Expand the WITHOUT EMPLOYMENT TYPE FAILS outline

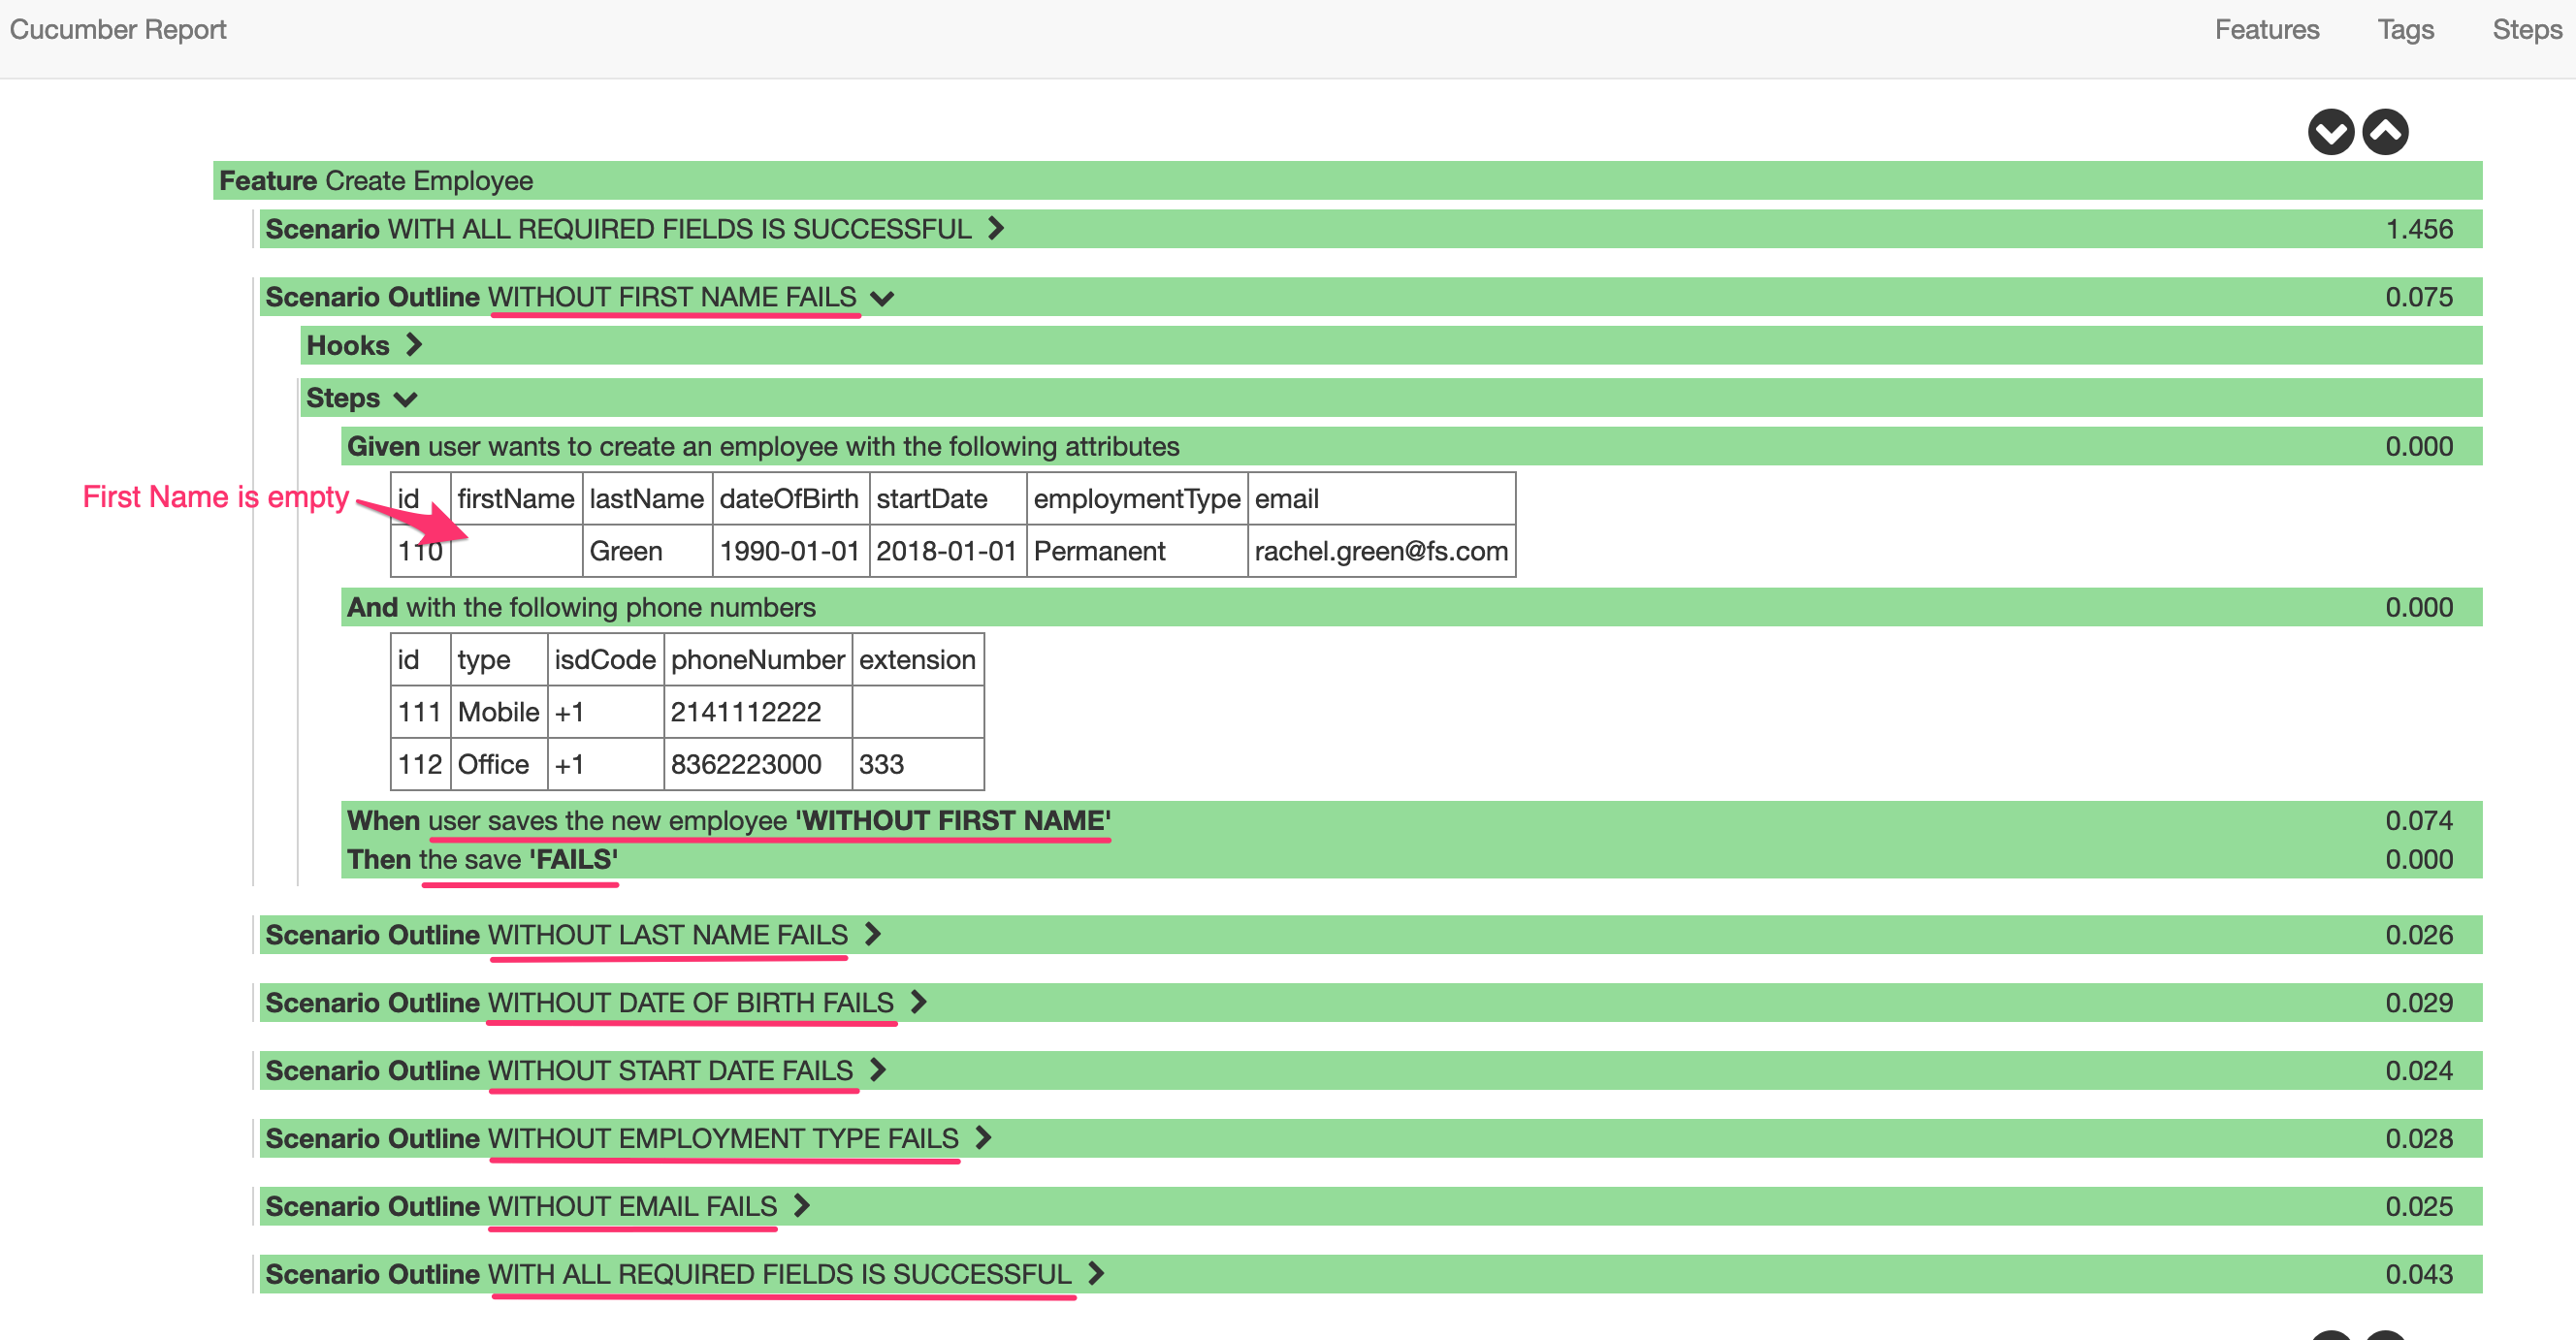(x=985, y=1138)
